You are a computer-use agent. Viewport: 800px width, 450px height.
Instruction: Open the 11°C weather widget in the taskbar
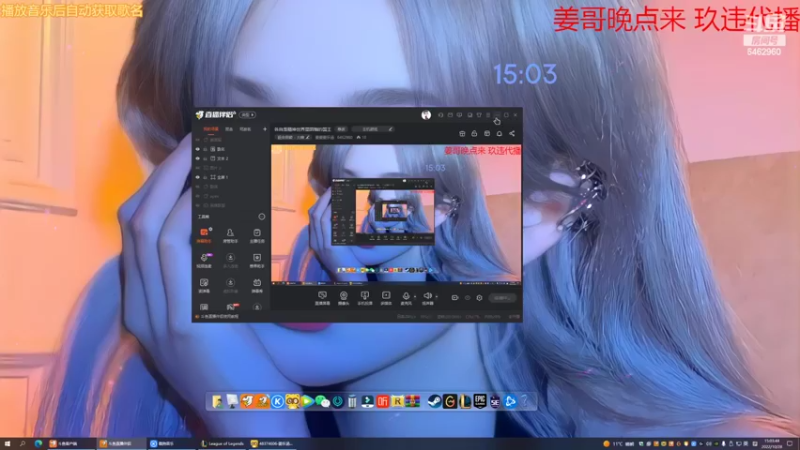point(618,444)
